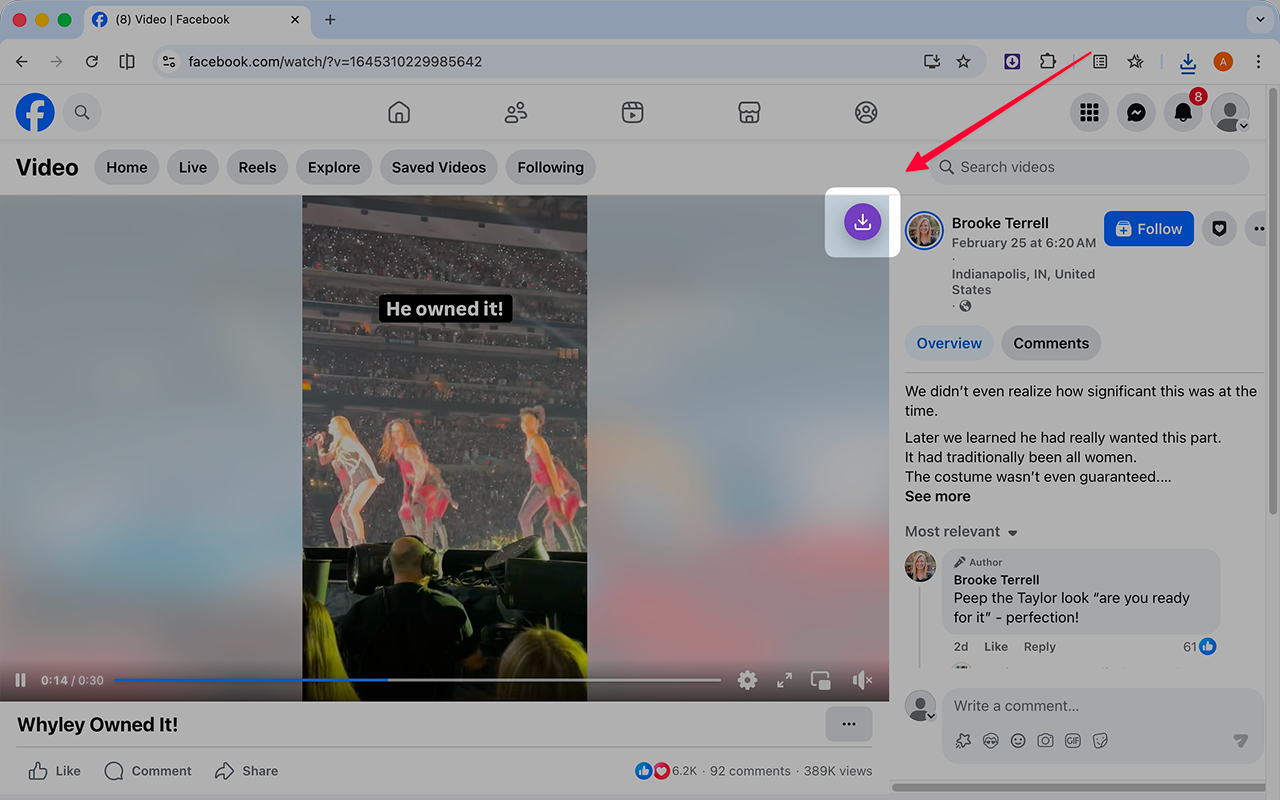This screenshot has width=1280, height=800.
Task: Go back to previous page
Action: coord(22,62)
